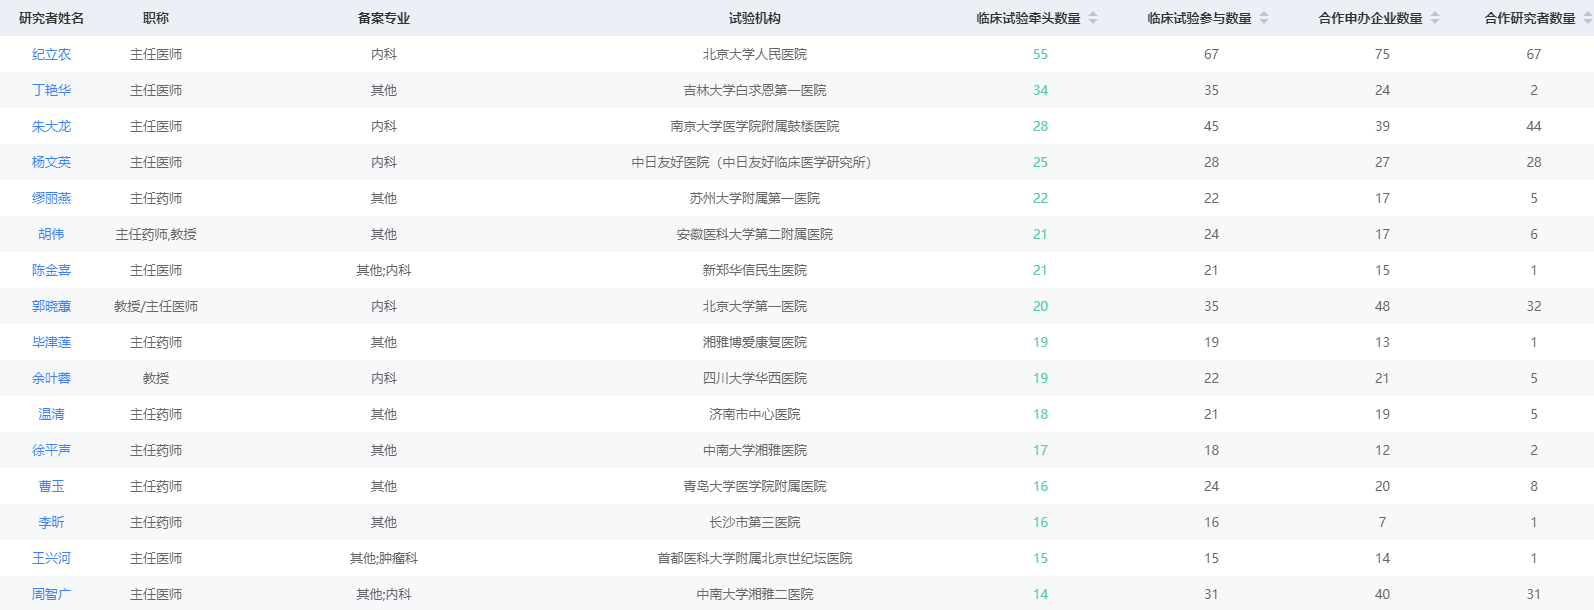Click the 教授/主任医师 title cell

coord(156,306)
